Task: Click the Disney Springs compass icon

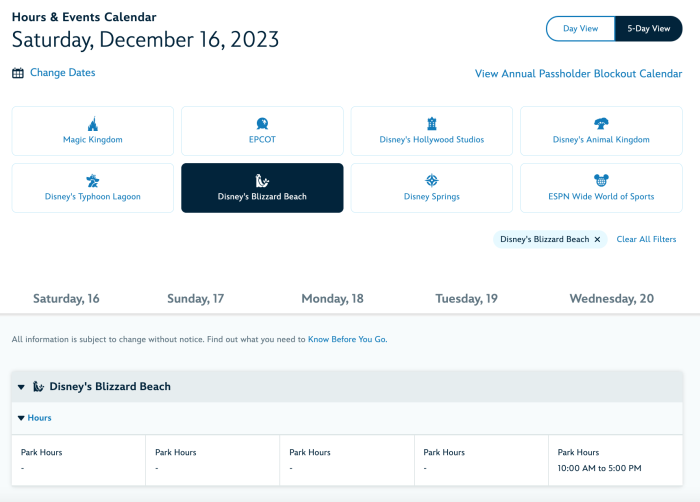Action: pos(432,180)
